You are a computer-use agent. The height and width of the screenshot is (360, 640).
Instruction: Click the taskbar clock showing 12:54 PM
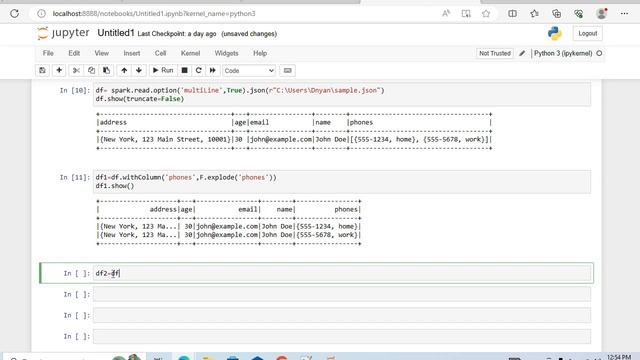click(x=619, y=357)
